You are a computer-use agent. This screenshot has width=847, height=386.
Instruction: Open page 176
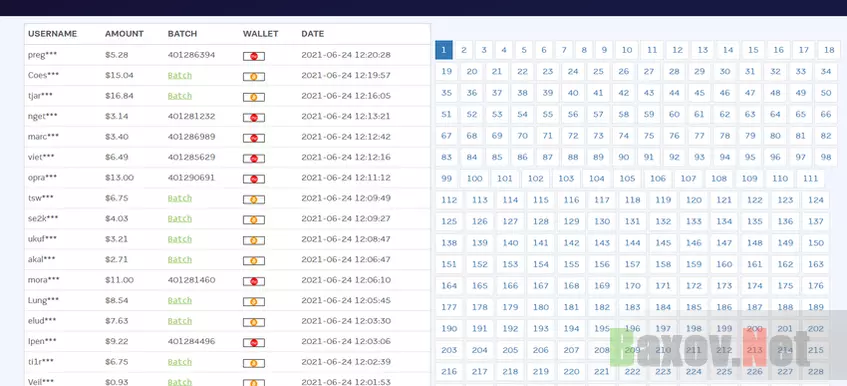[816, 286]
